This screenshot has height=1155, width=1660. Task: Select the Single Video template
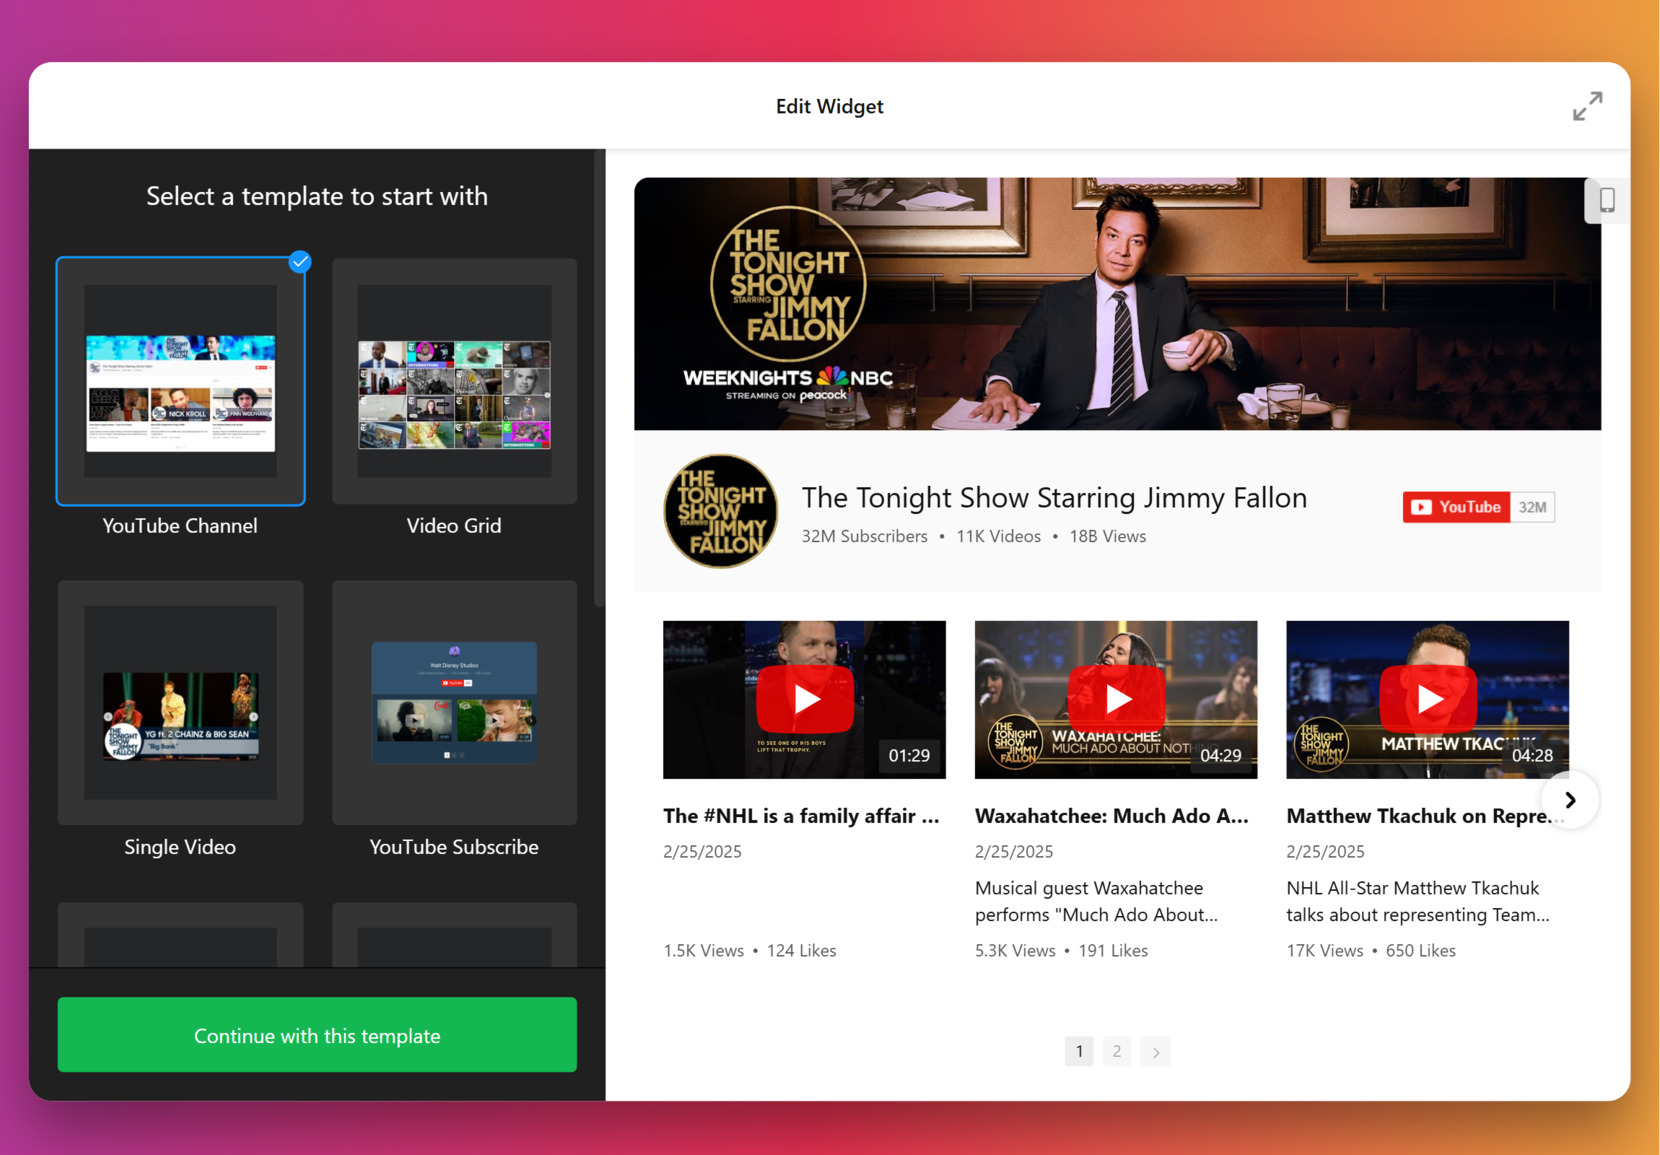coord(180,702)
